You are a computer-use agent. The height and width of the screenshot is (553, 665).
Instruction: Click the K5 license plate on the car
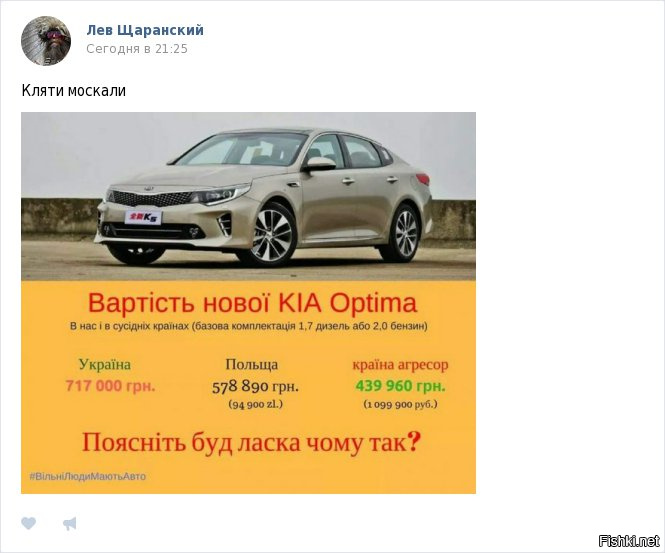(143, 218)
